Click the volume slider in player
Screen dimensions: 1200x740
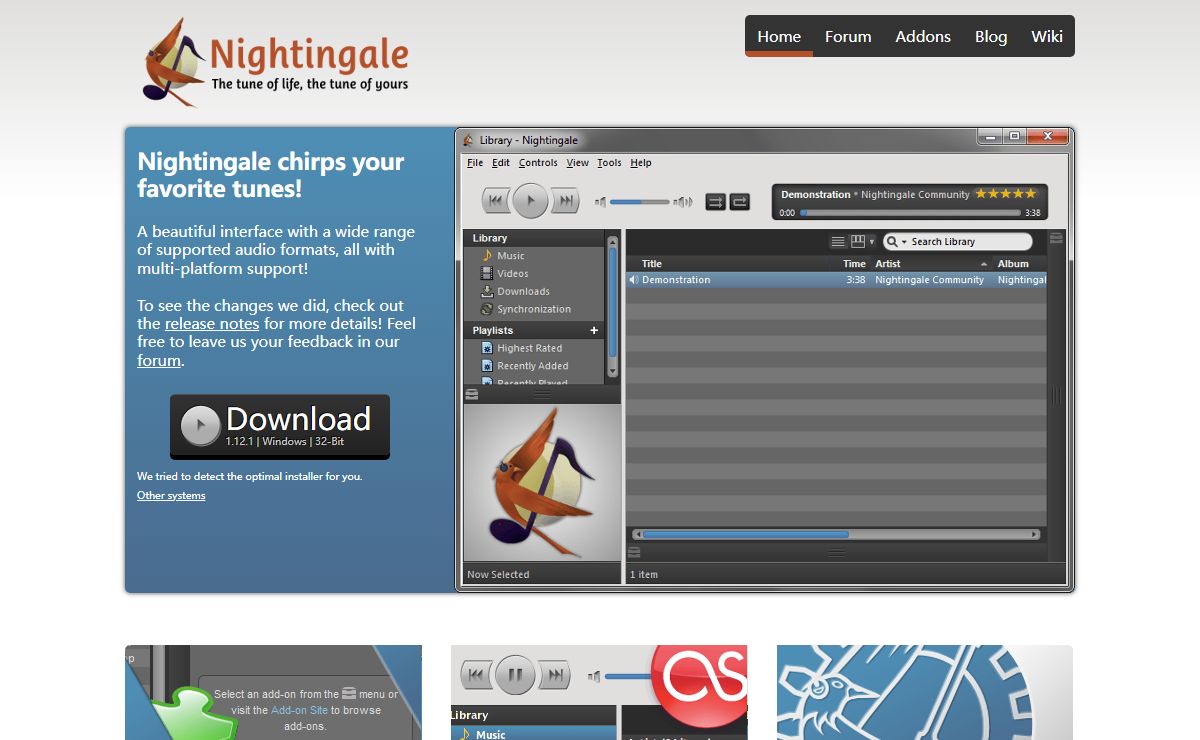coord(639,202)
